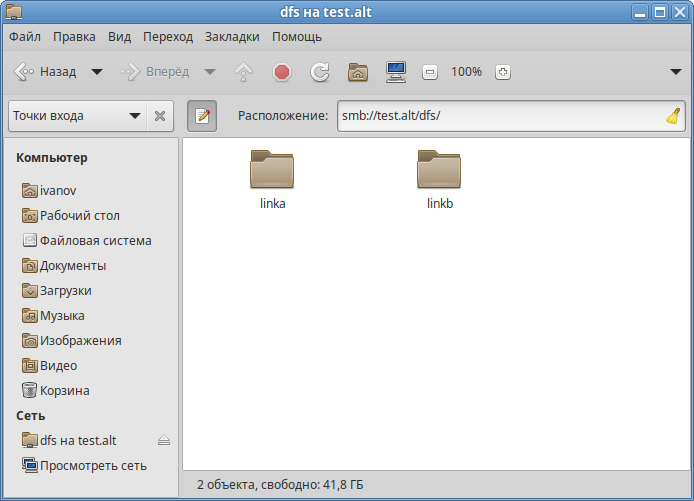Viewport: 694px width, 501px height.
Task: Toggle the text location edit button
Action: click(202, 116)
